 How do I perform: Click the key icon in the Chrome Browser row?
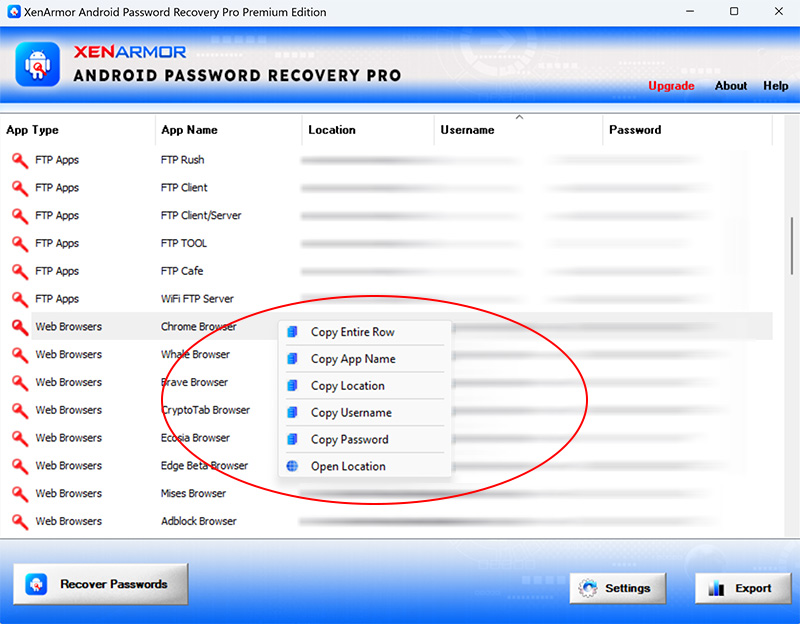[20, 327]
